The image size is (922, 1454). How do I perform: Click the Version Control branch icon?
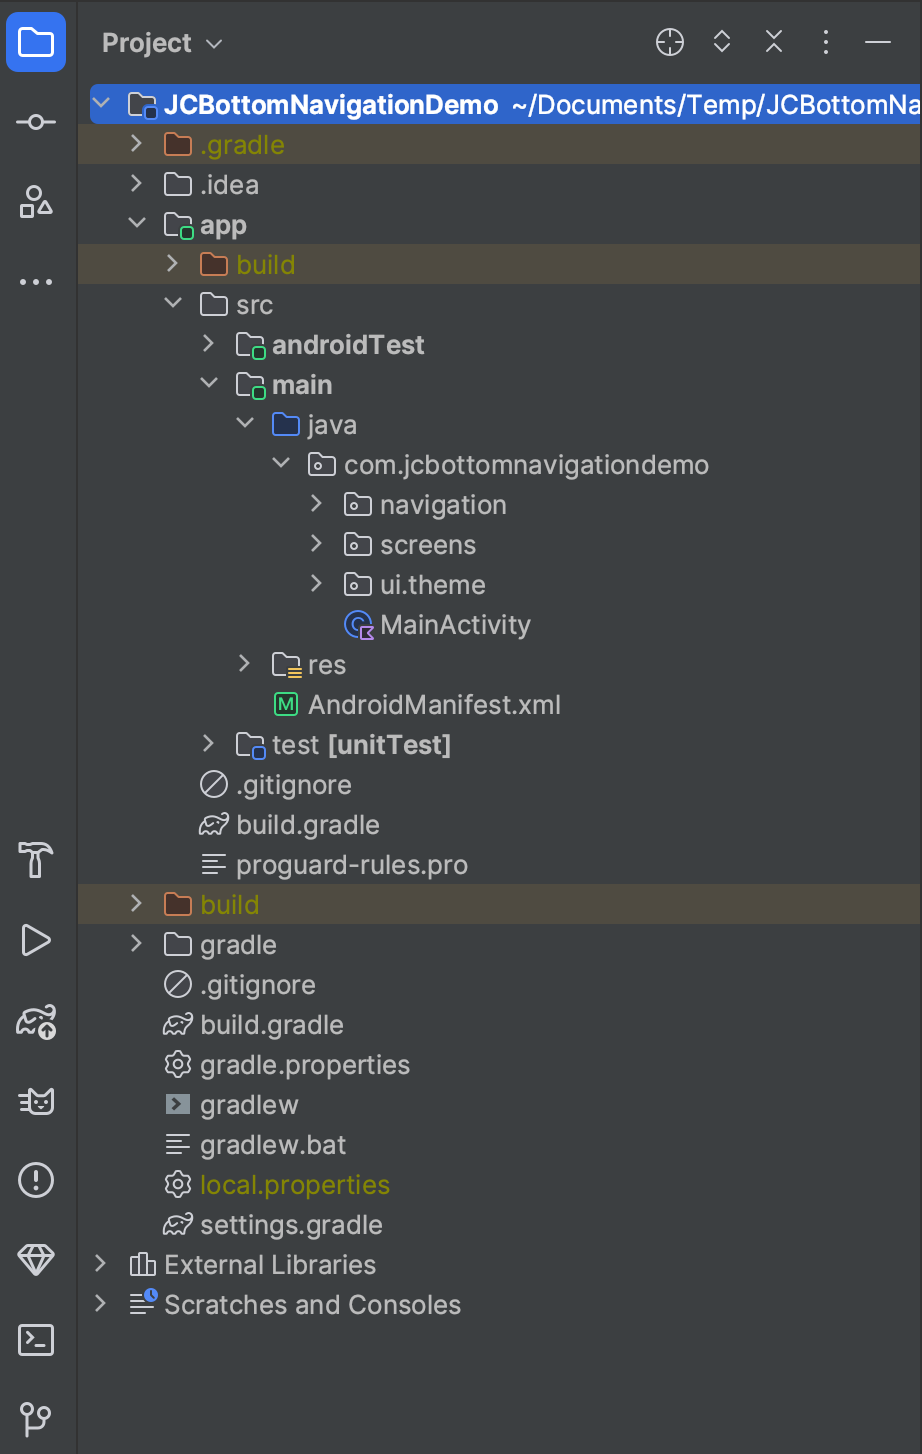[x=36, y=1420]
